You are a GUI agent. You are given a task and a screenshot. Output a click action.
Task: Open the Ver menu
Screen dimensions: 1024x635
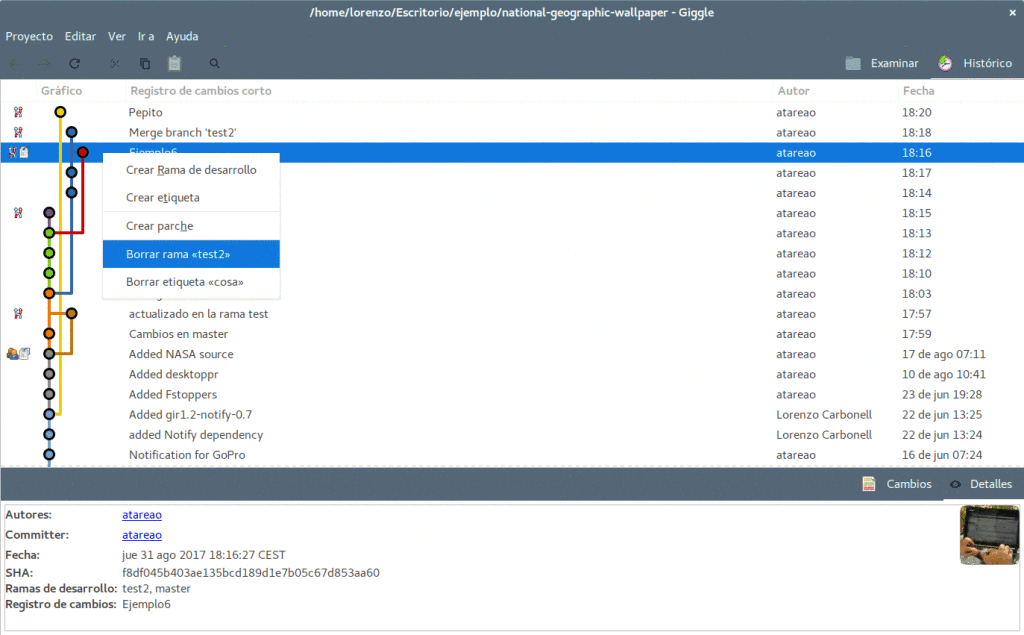point(116,36)
